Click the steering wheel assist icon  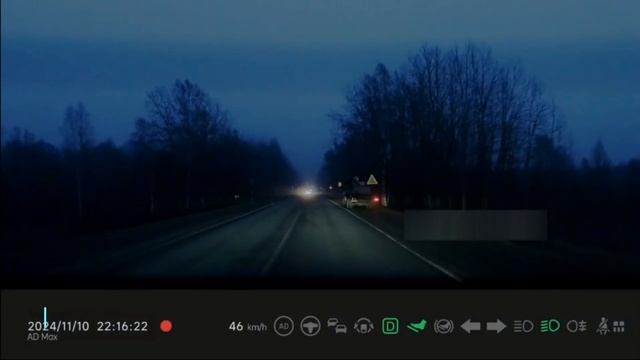pyautogui.click(x=310, y=326)
